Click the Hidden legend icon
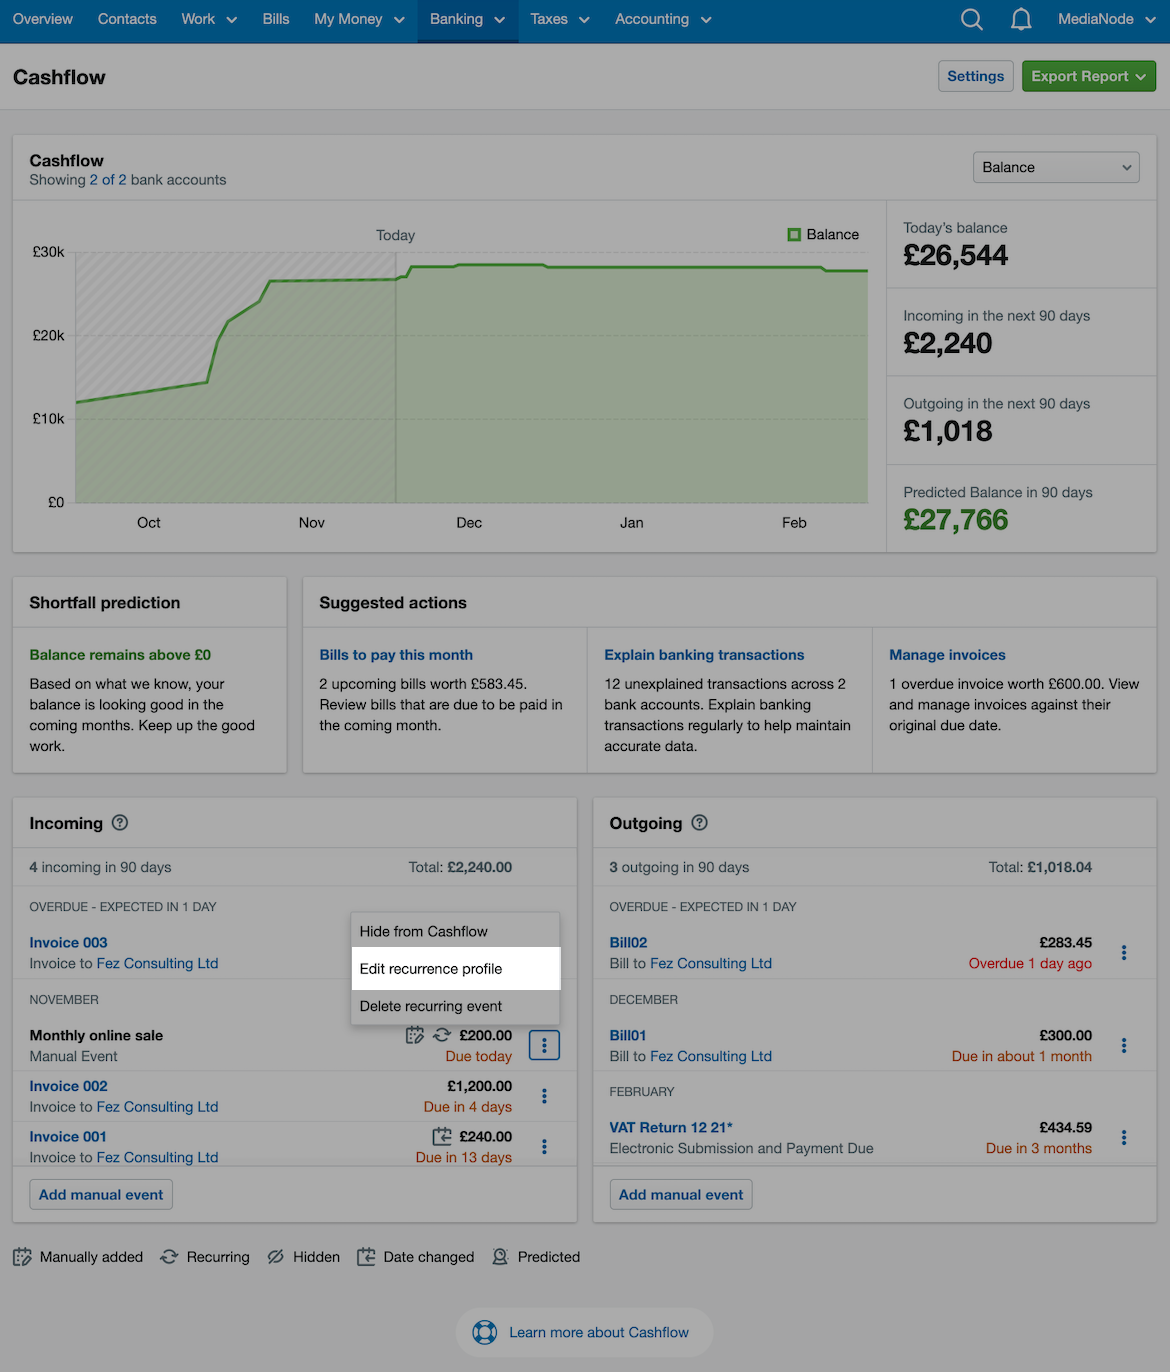The height and width of the screenshot is (1372, 1170). pos(275,1257)
